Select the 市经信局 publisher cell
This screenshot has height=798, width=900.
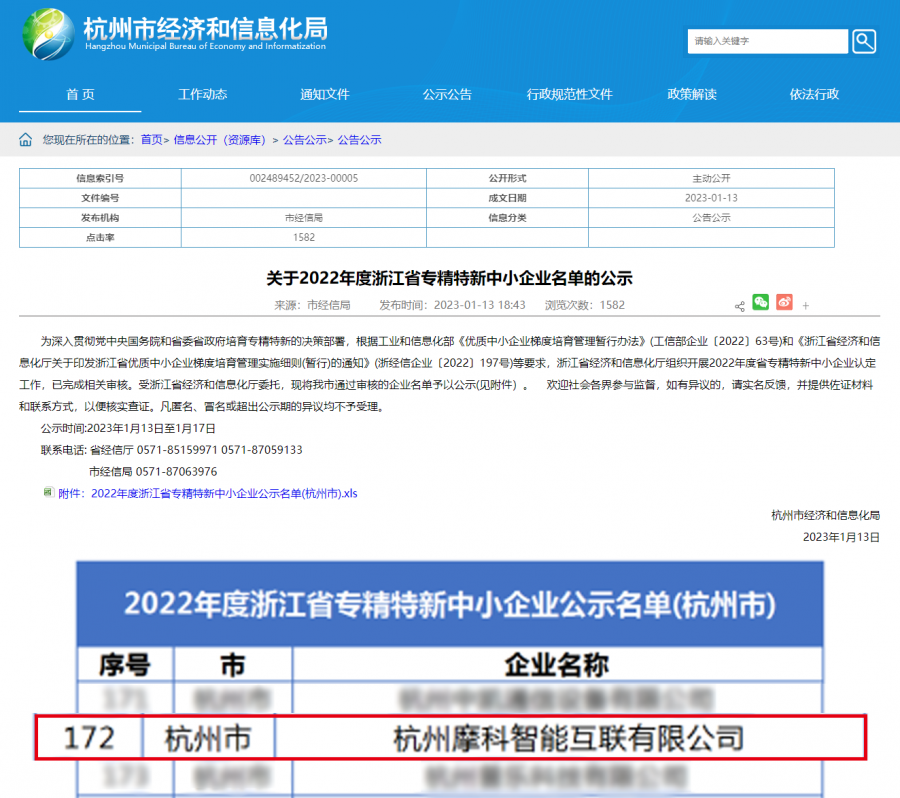(x=304, y=218)
